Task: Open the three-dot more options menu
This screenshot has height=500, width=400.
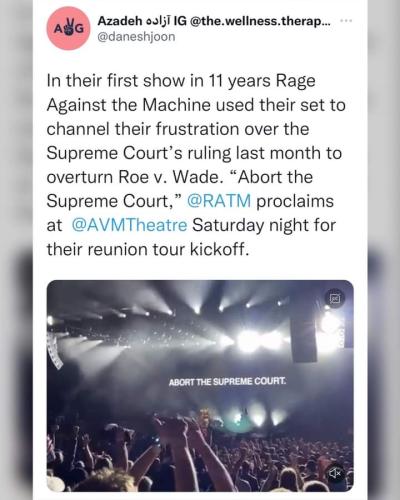Action: [346, 21]
